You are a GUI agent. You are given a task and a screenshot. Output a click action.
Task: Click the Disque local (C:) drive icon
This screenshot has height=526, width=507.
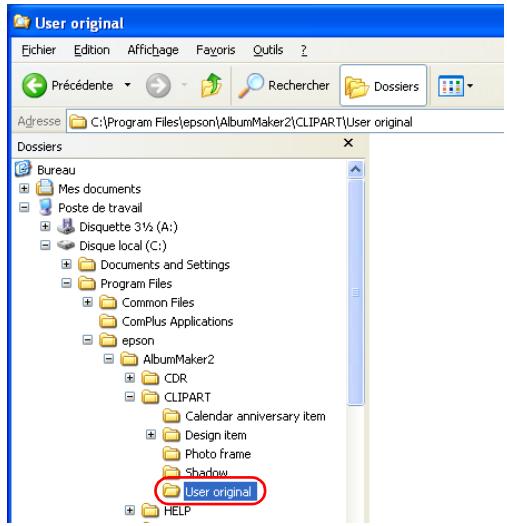pos(66,245)
